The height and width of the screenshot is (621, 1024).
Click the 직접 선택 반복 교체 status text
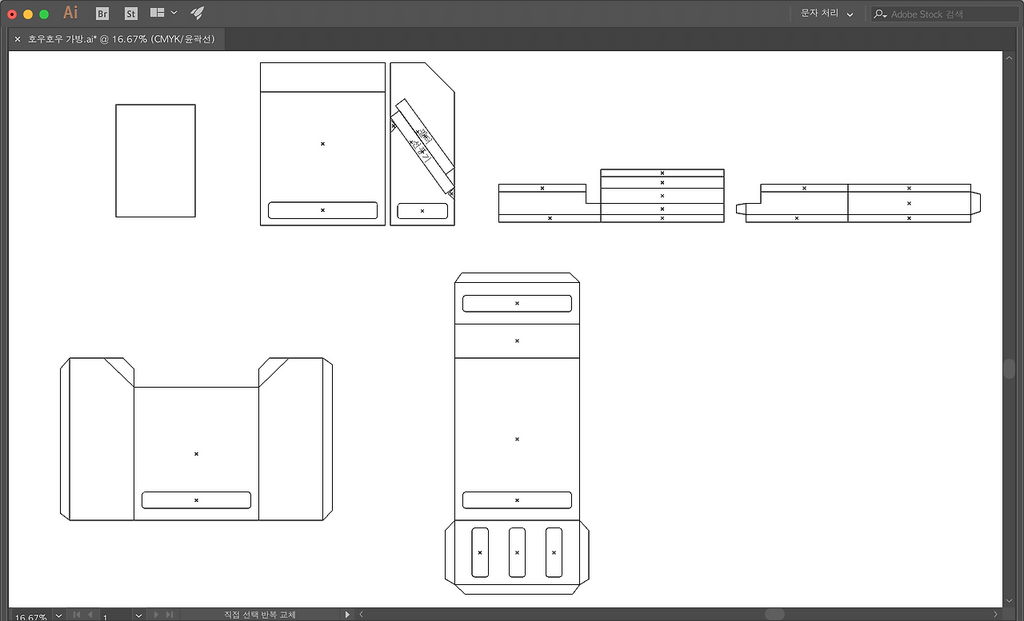tap(260, 615)
